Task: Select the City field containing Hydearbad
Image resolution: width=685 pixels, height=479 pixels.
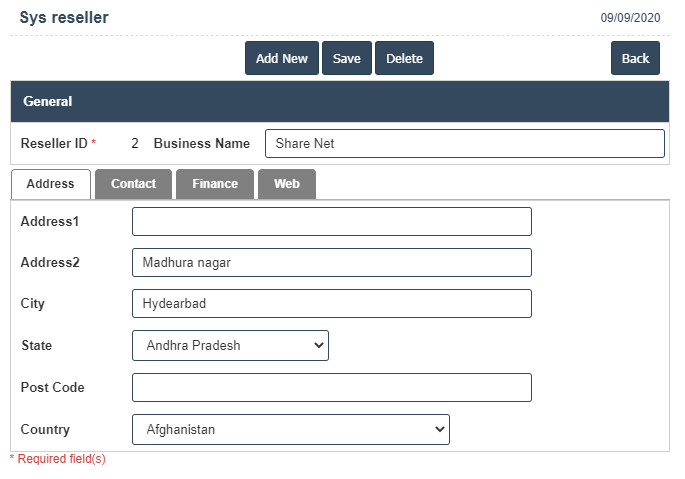Action: pyautogui.click(x=331, y=304)
